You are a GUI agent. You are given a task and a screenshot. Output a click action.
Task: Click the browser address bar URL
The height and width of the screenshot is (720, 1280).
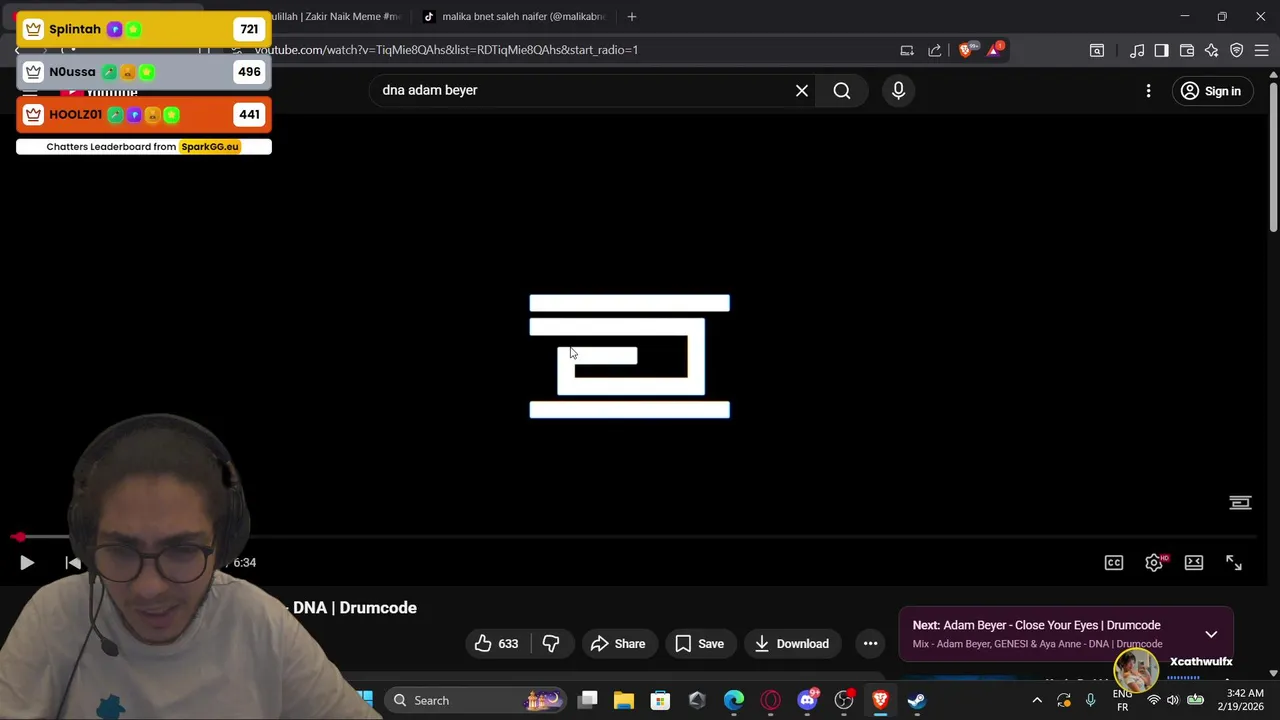click(x=446, y=50)
